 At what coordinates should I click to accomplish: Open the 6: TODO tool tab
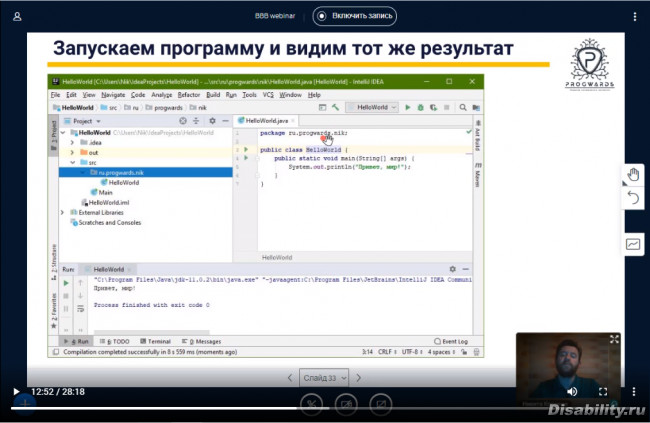(114, 341)
